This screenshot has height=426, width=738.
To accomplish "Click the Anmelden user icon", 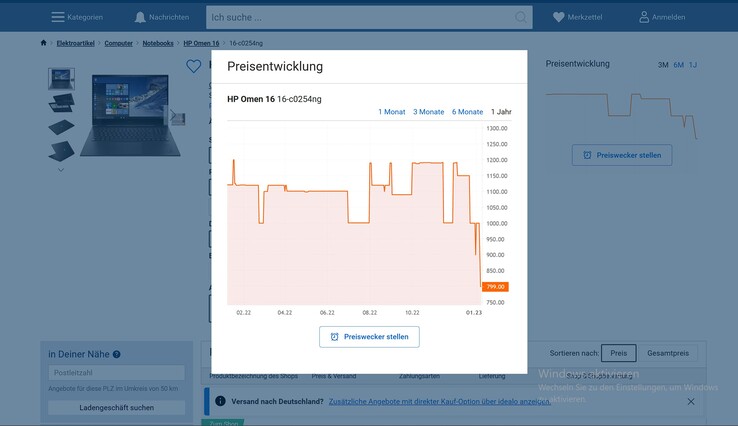I will pyautogui.click(x=644, y=17).
